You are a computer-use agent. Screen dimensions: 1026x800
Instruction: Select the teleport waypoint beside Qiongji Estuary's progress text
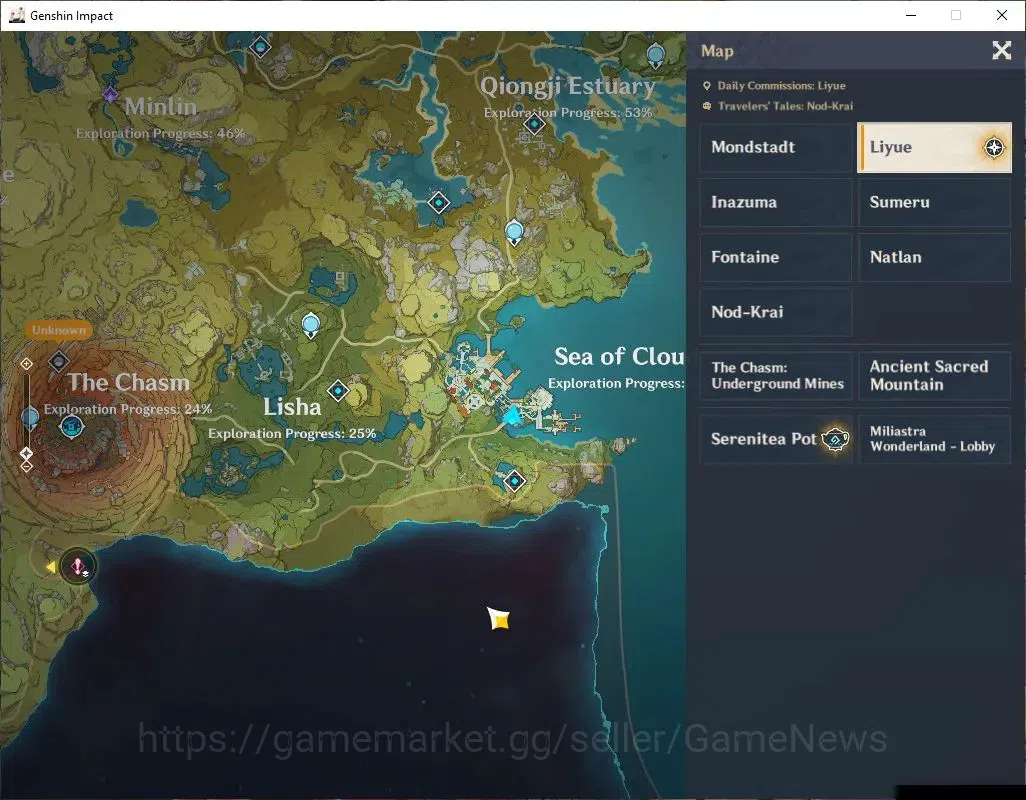(x=535, y=124)
